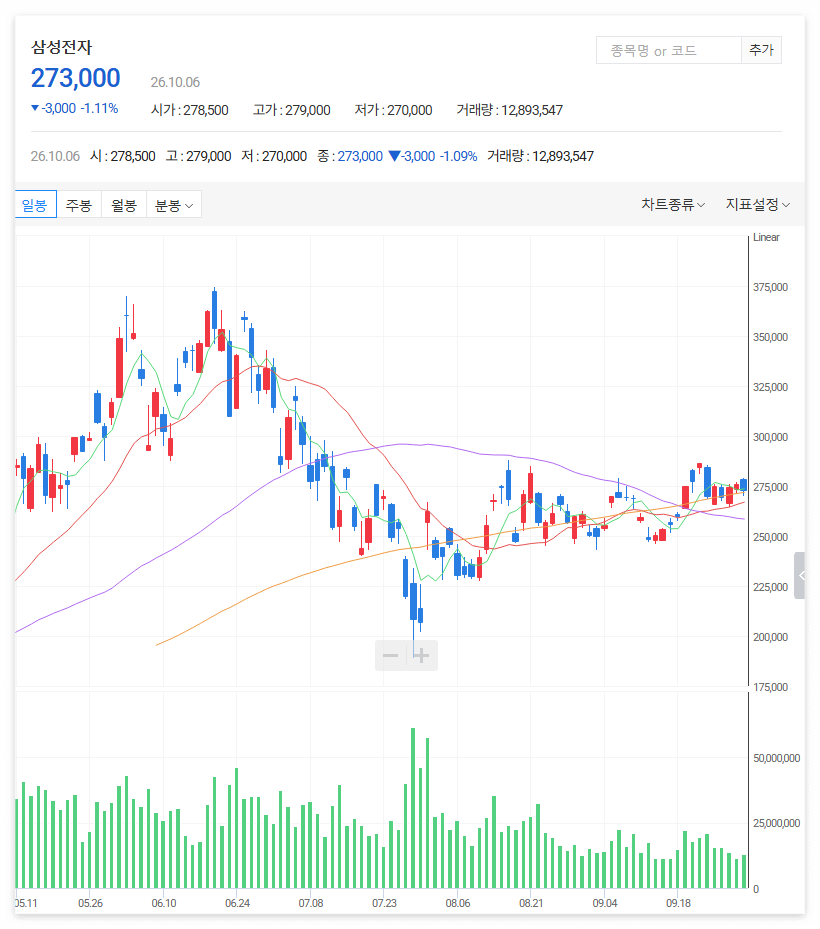Click the 저가 : 270,000 low price
The image size is (820, 929).
tap(393, 110)
